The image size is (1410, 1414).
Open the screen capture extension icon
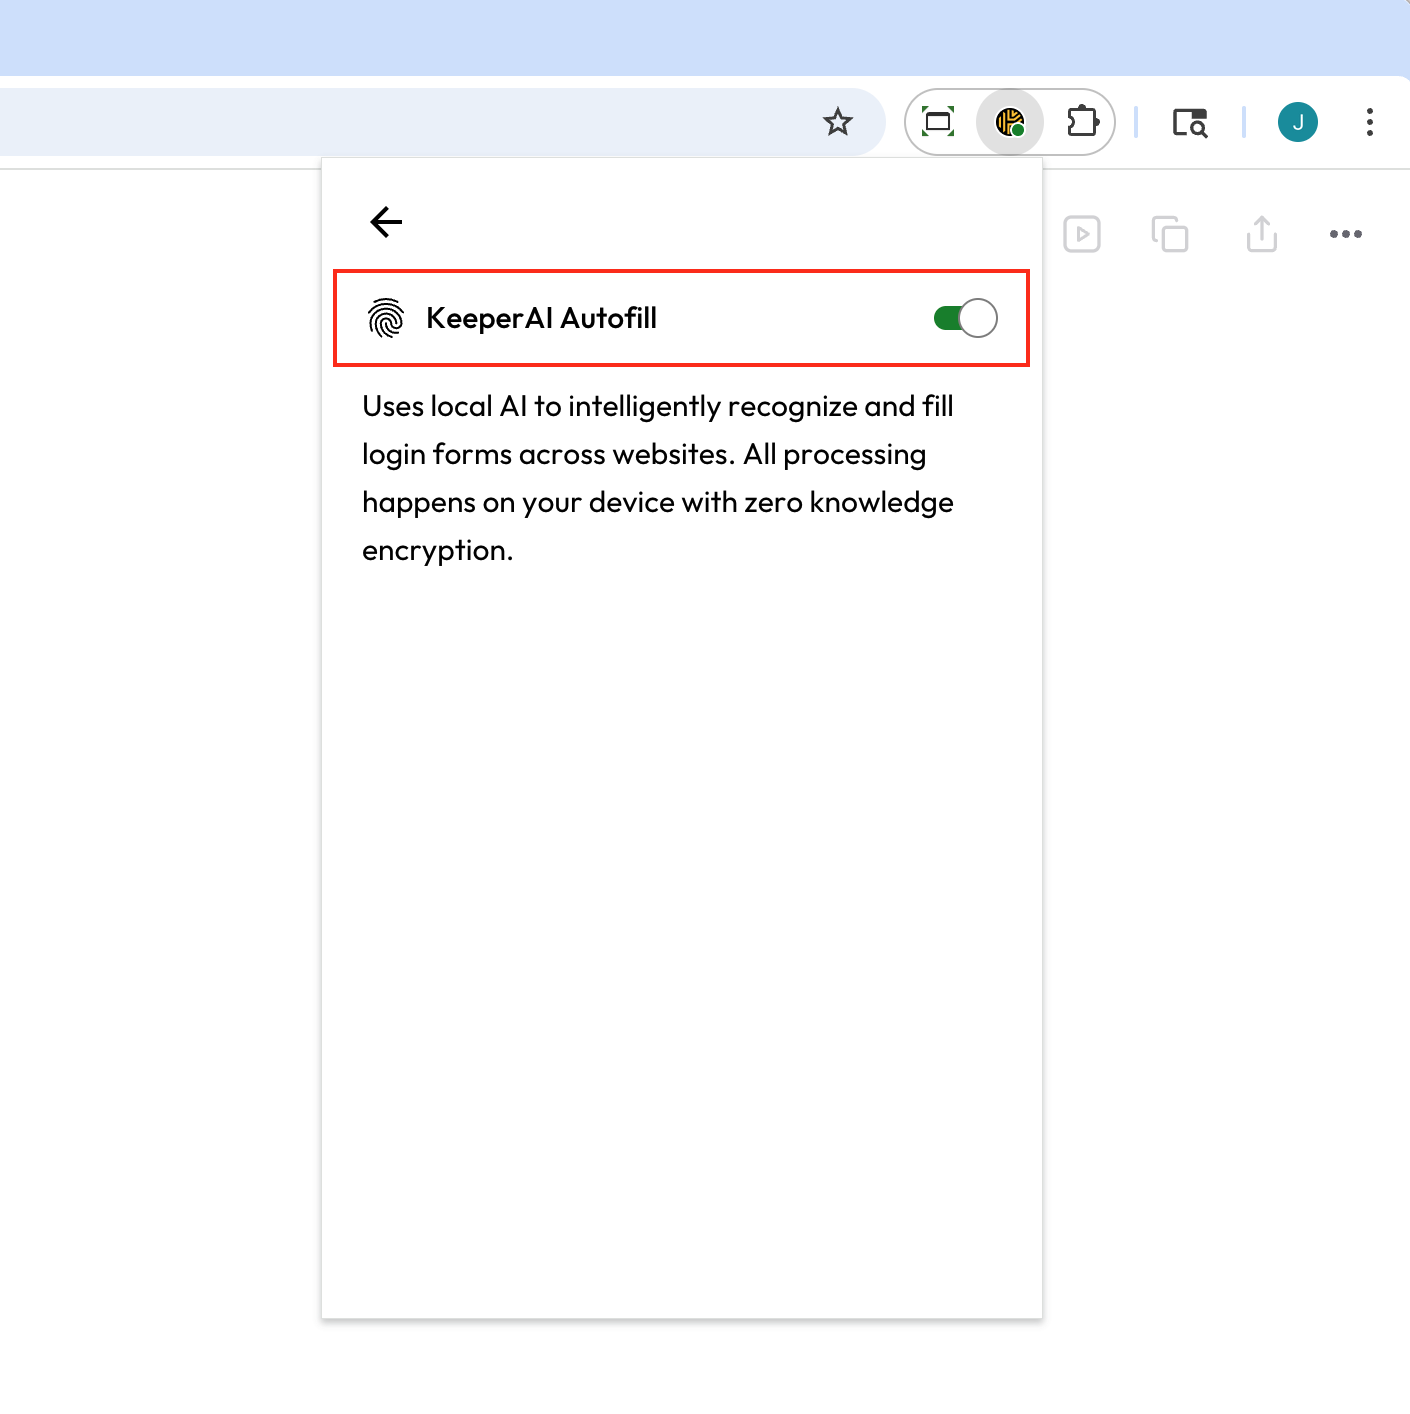[x=938, y=122]
